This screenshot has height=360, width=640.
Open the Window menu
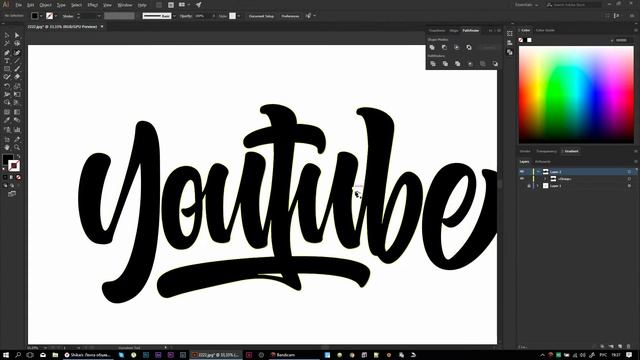tap(125, 5)
